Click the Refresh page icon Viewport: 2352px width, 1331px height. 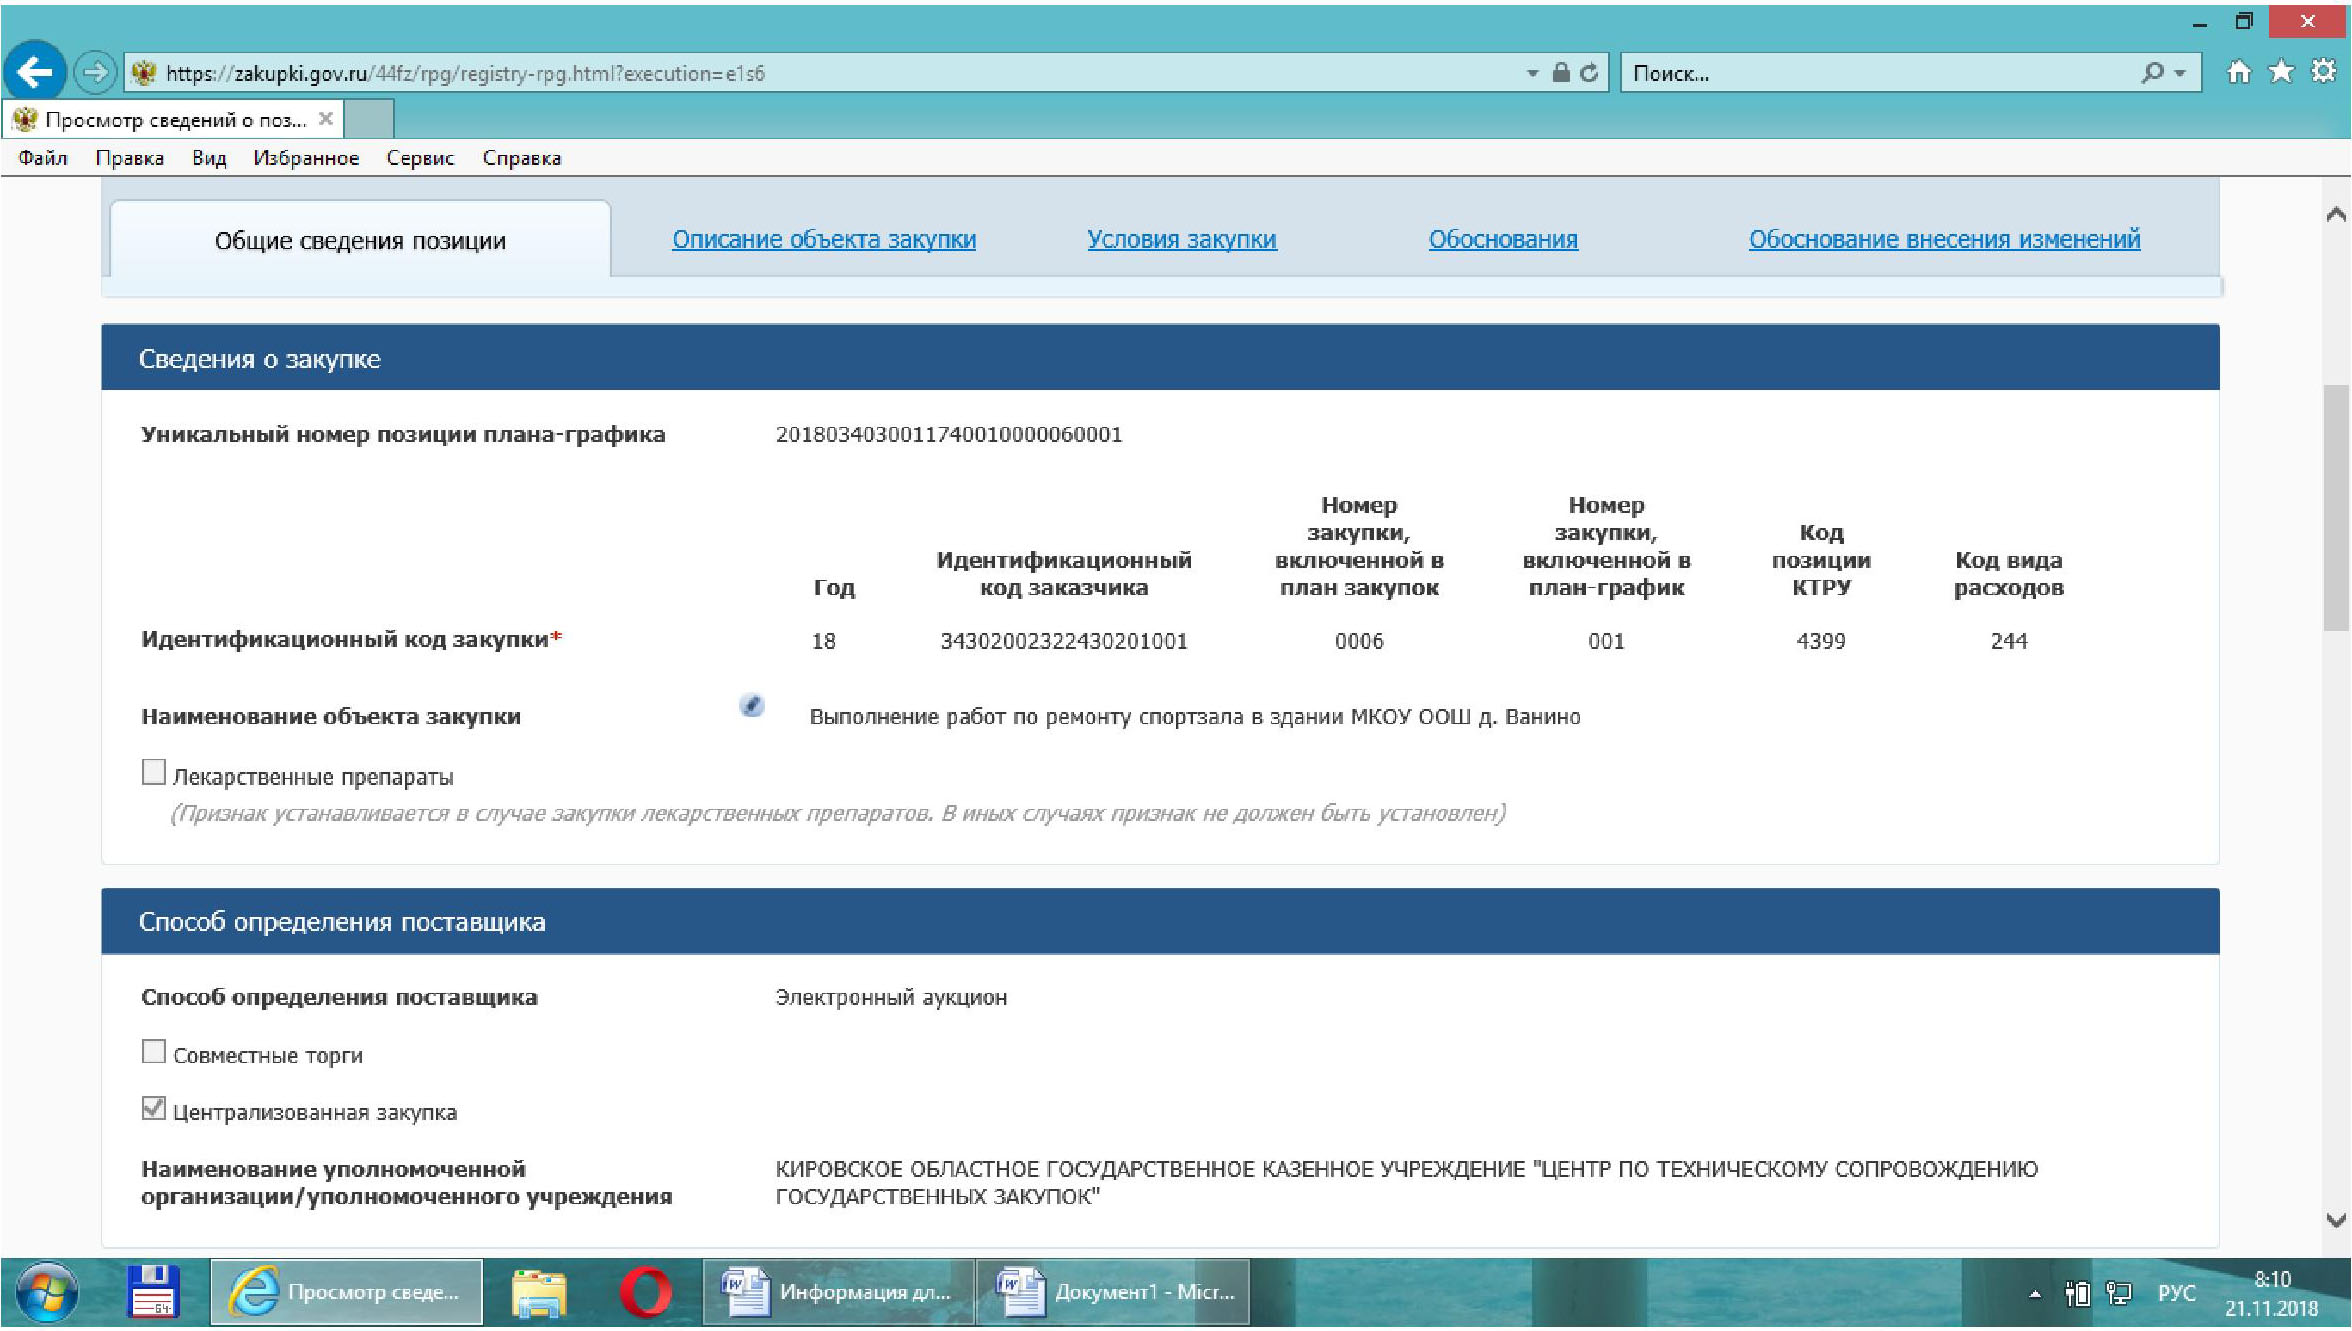[x=1588, y=73]
